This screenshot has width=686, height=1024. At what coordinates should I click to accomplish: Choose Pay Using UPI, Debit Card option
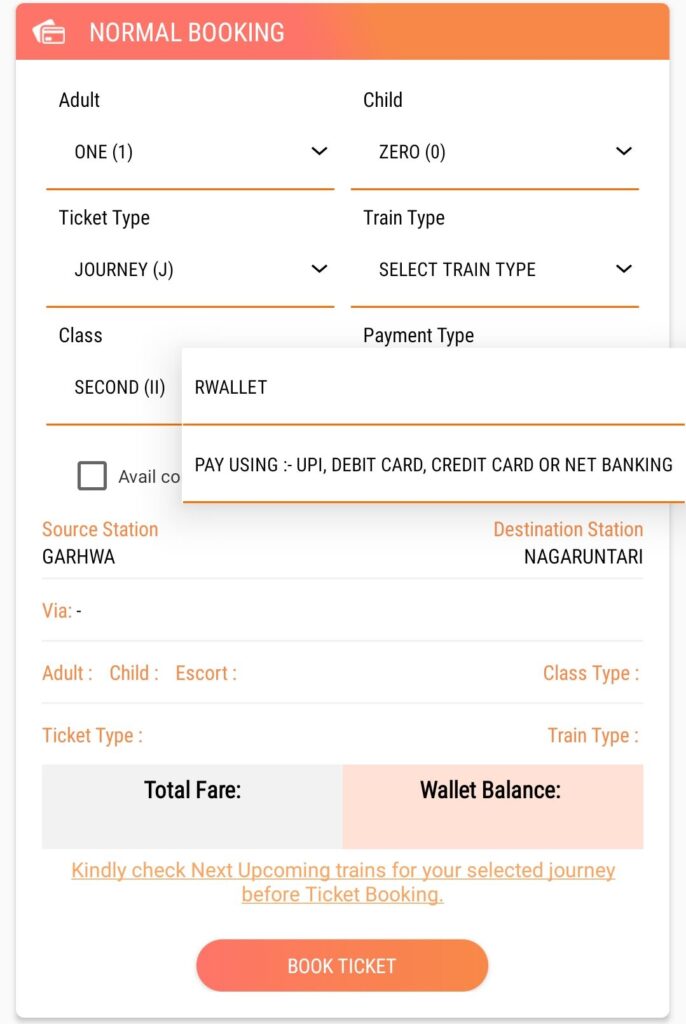434,464
